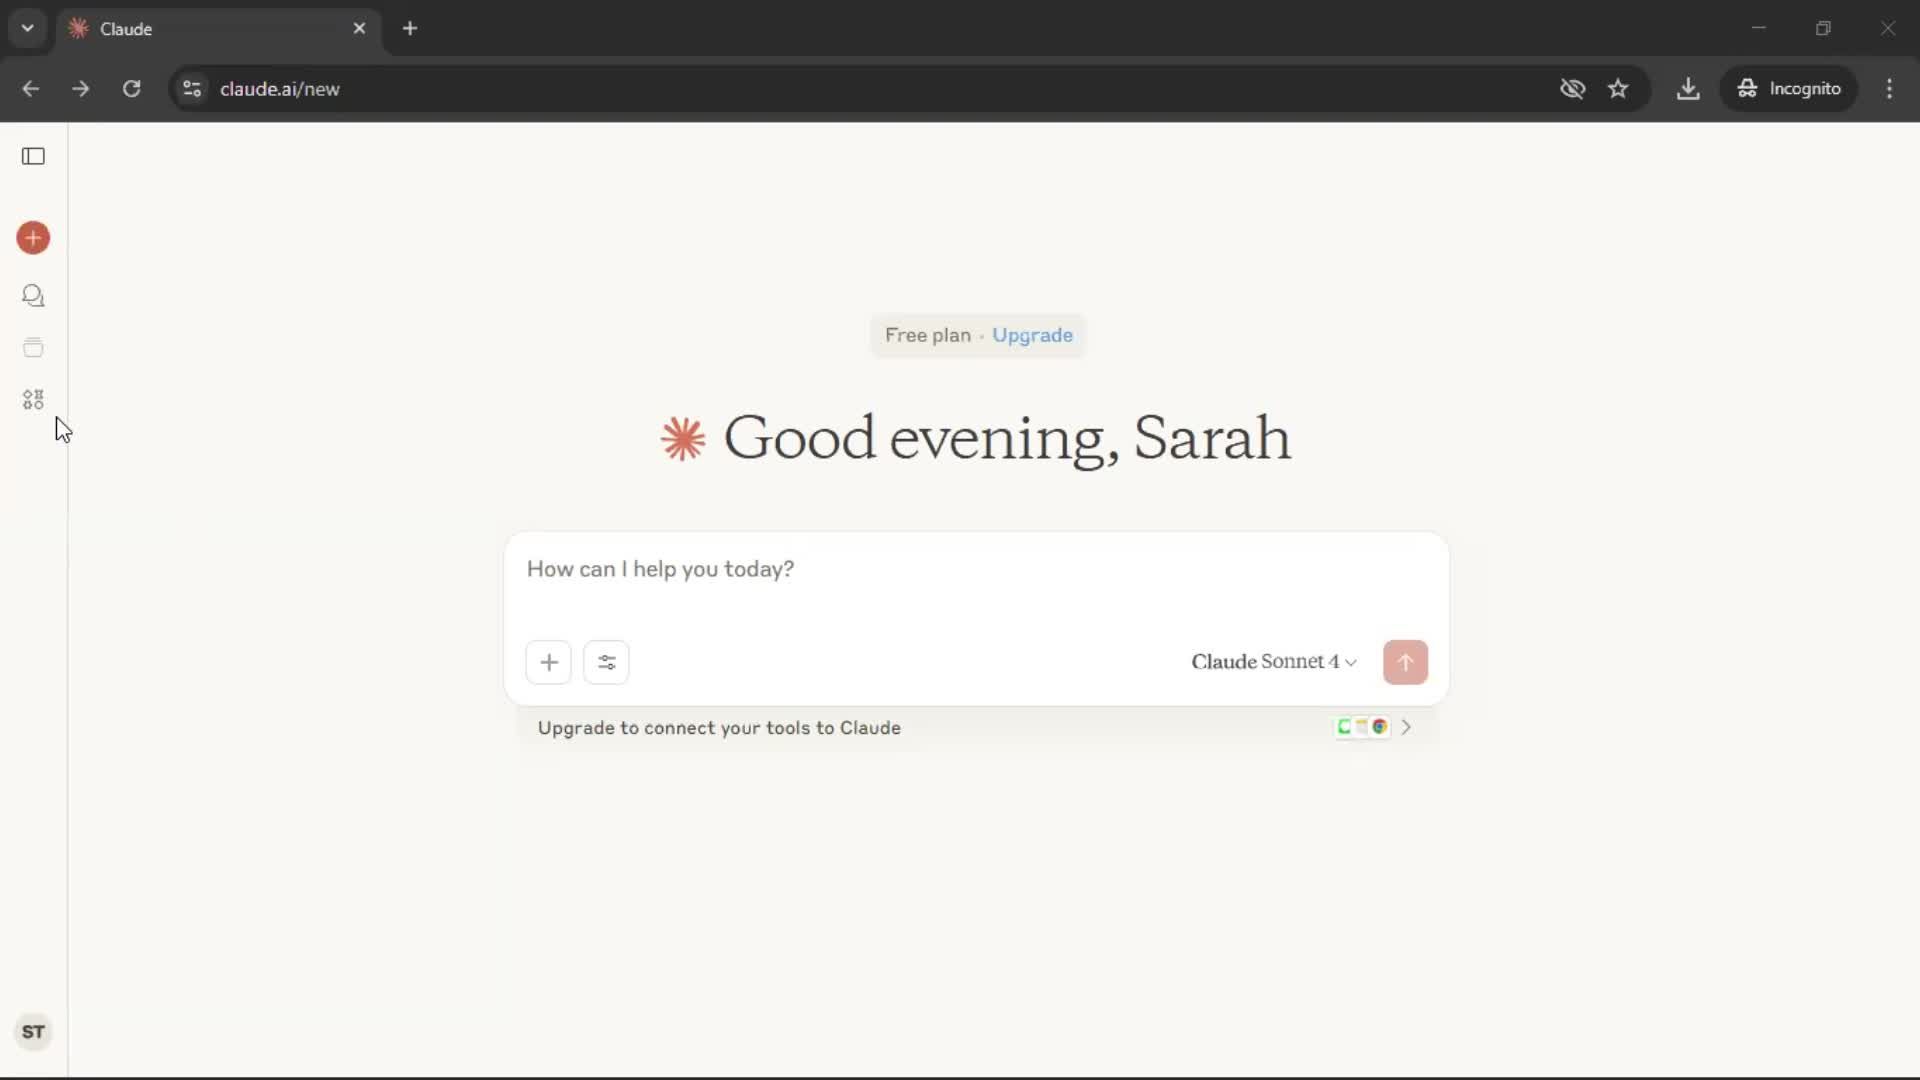
Task: Expand the connect tools banner chevron
Action: click(x=1406, y=728)
